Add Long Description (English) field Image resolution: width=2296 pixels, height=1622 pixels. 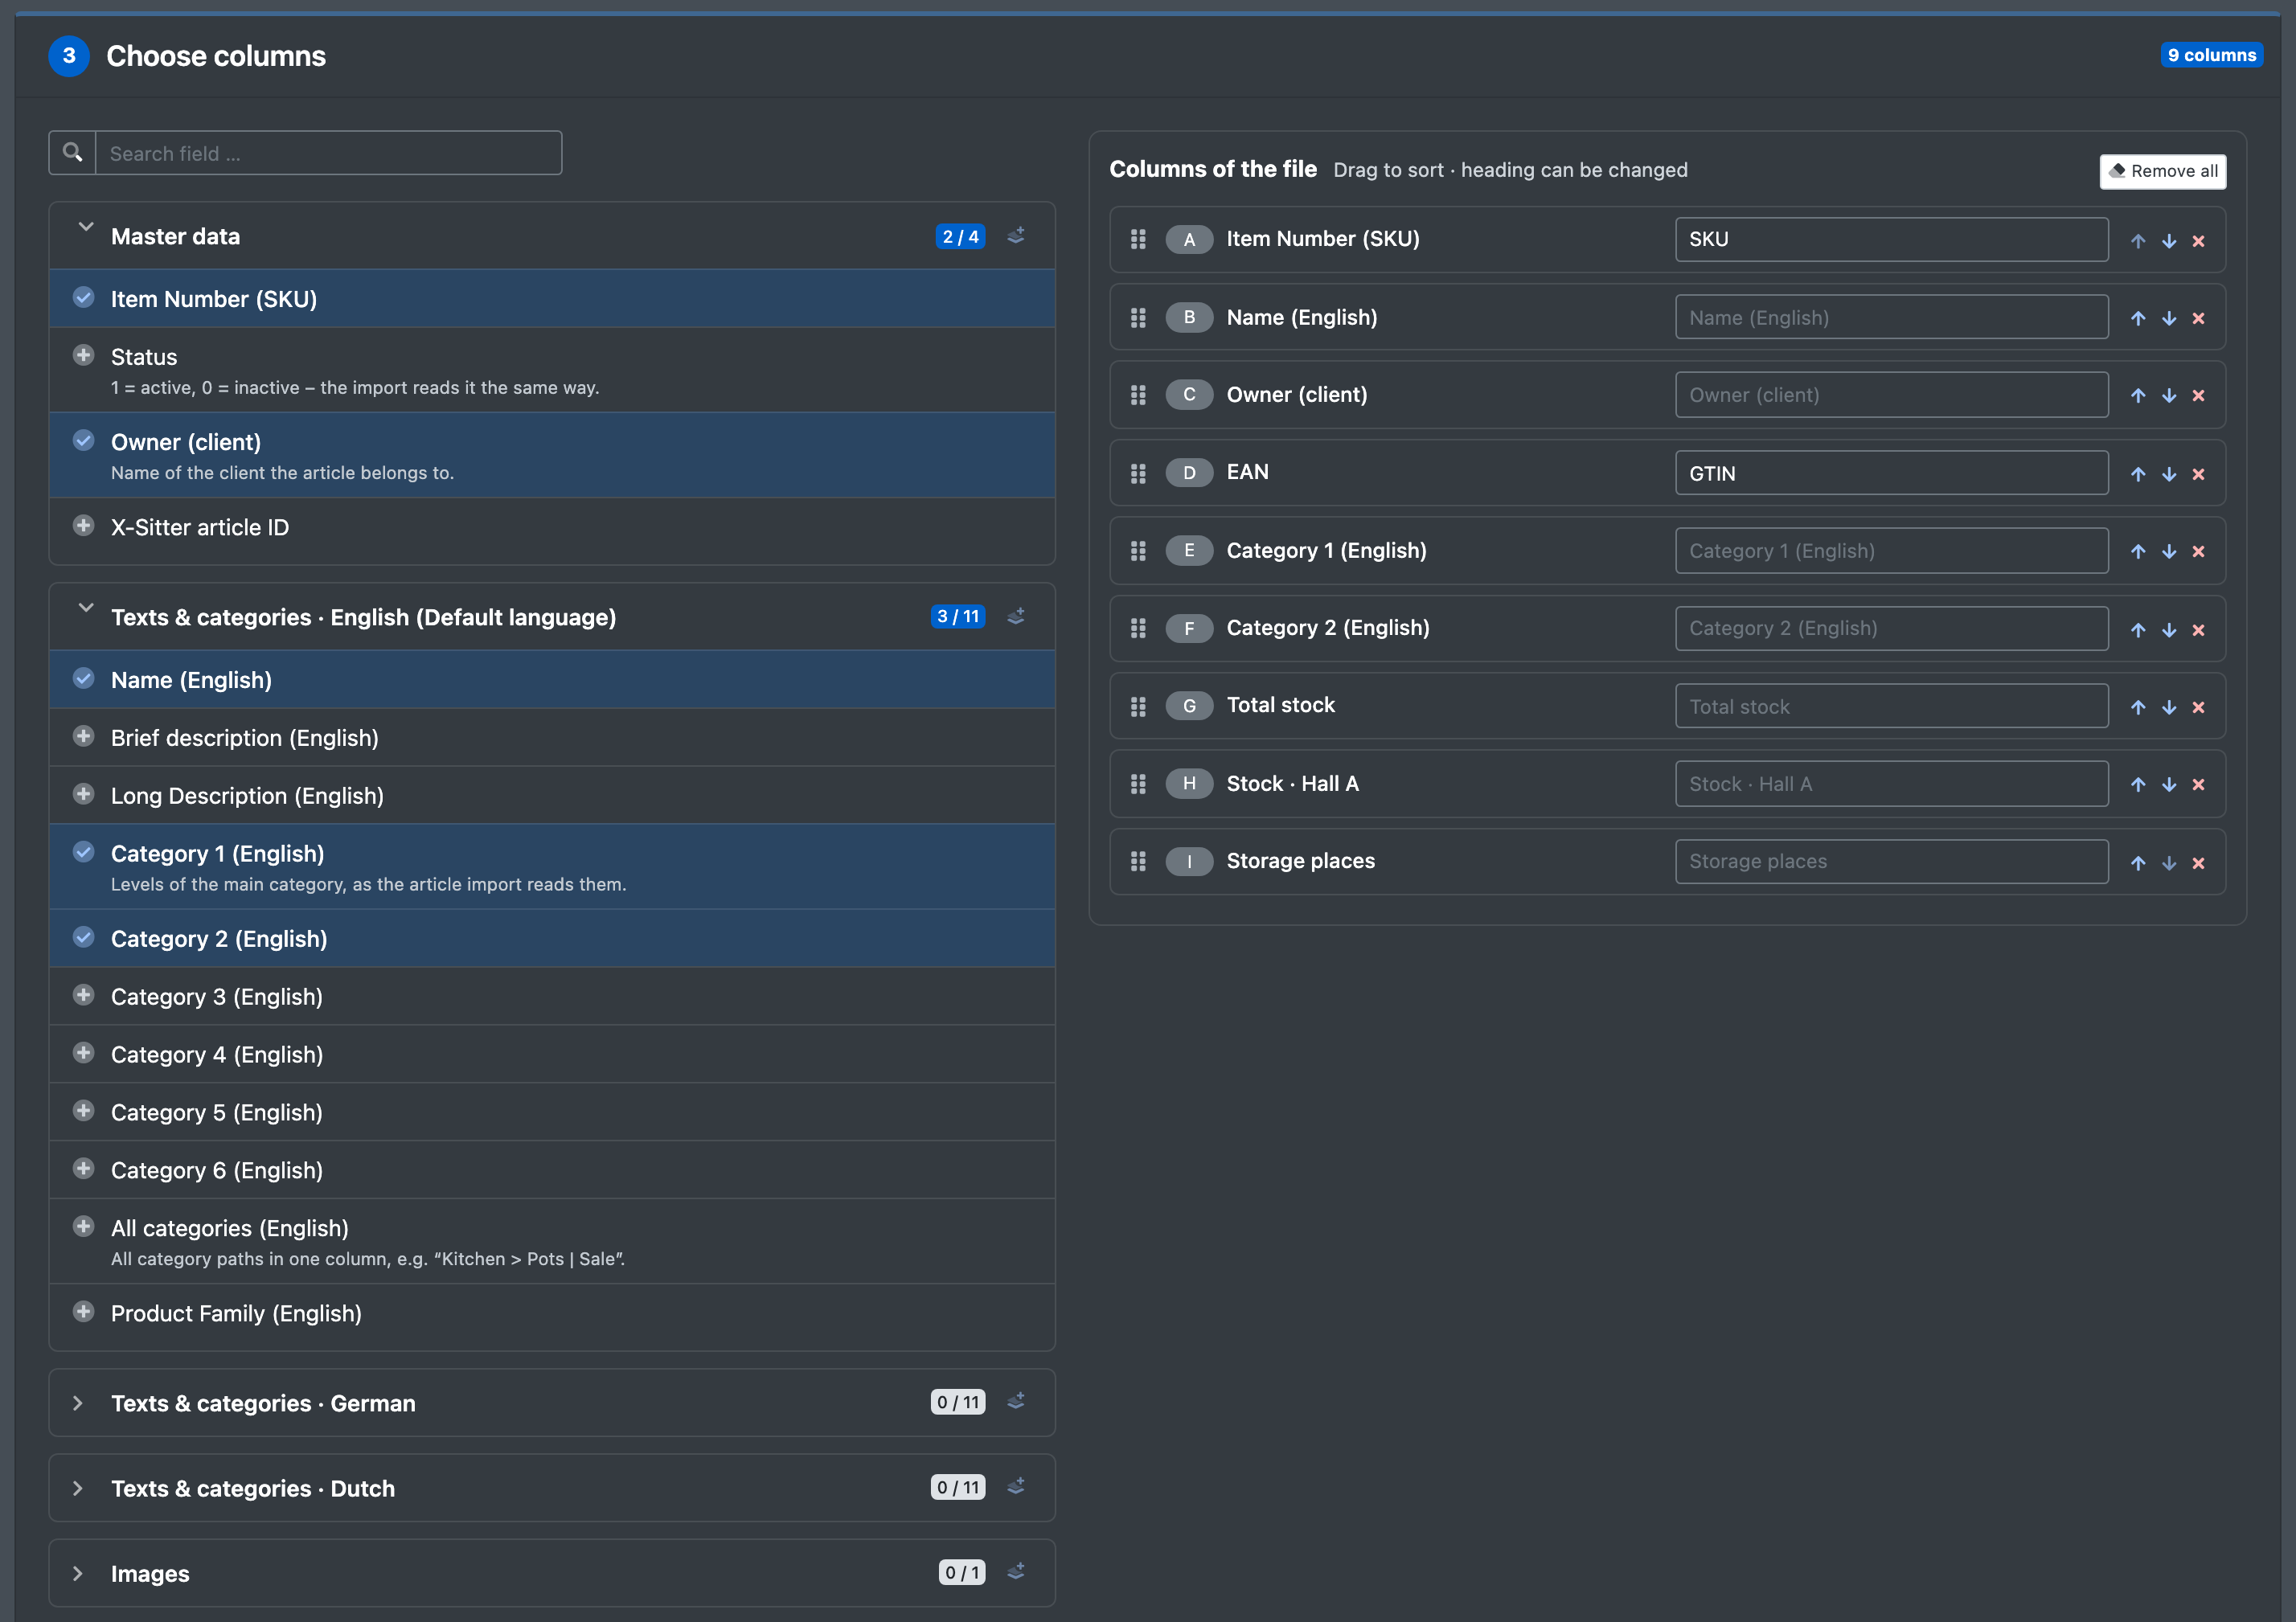(x=552, y=796)
